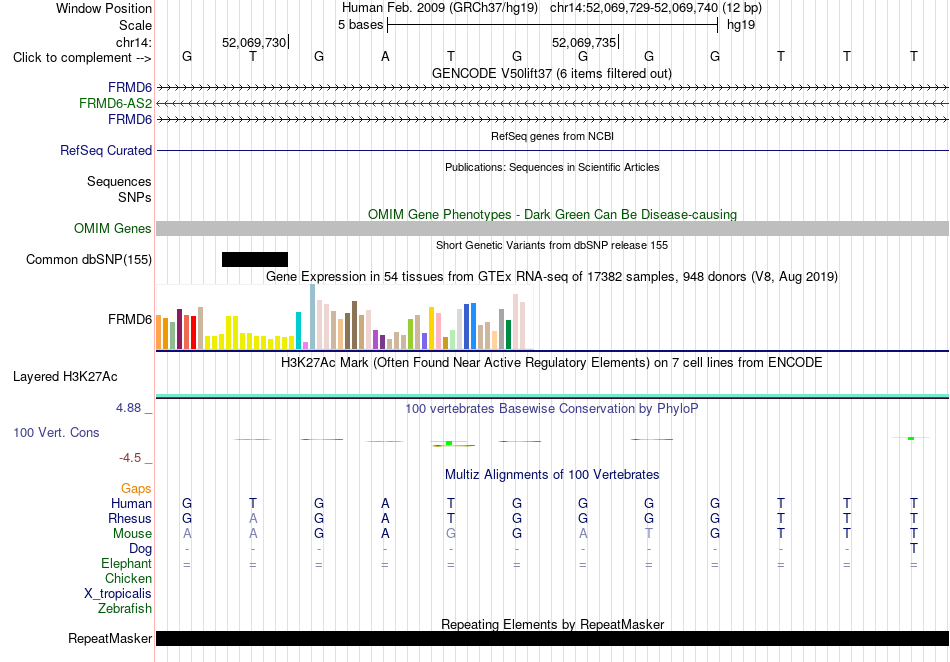Click the Scale label
Image resolution: width=950 pixels, height=662 pixels.
(x=135, y=25)
